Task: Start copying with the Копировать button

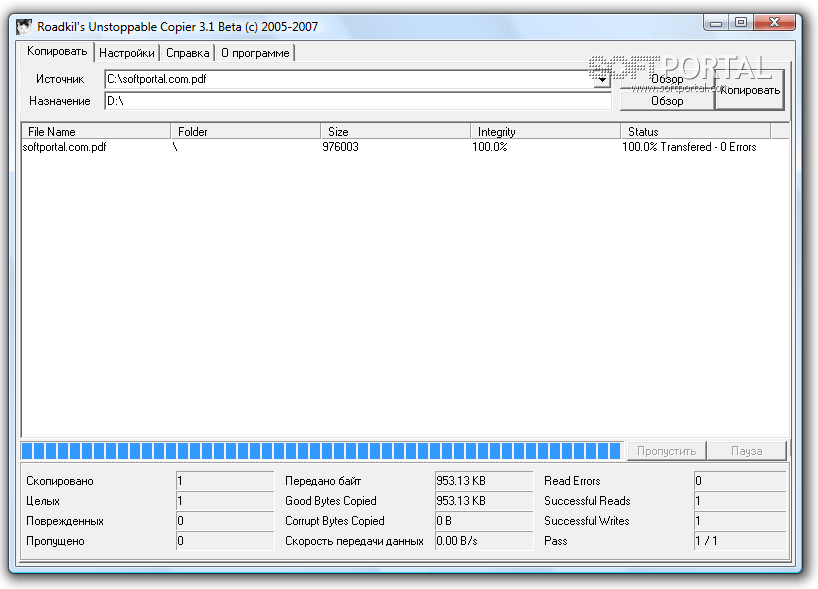Action: click(x=750, y=90)
